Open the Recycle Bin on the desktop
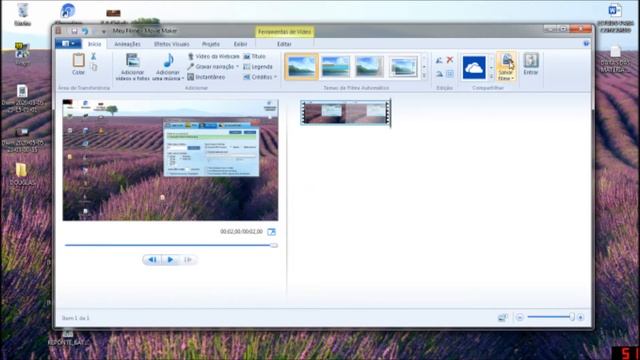Screen dimensions: 640x360 coord(22,14)
